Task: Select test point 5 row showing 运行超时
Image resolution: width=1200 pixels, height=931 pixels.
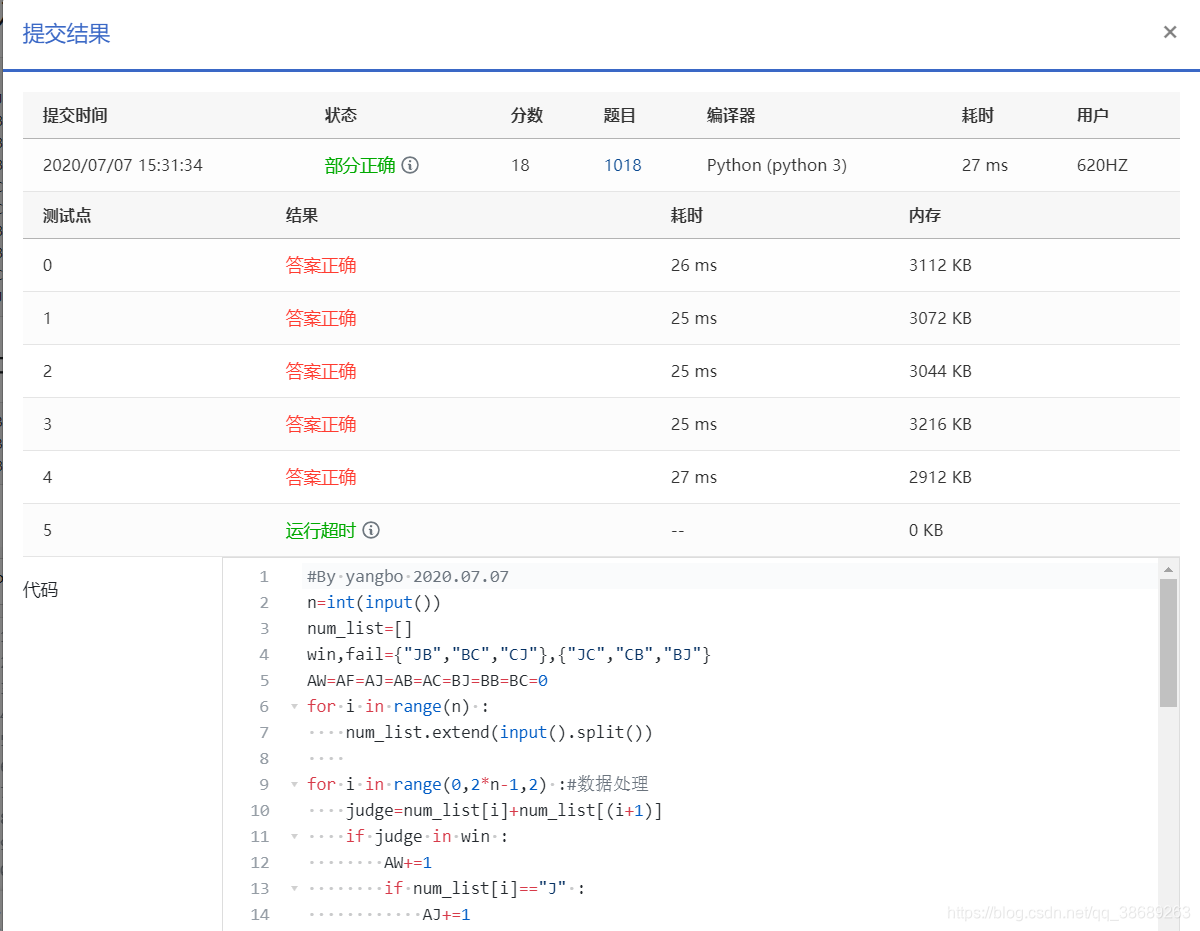Action: point(321,530)
